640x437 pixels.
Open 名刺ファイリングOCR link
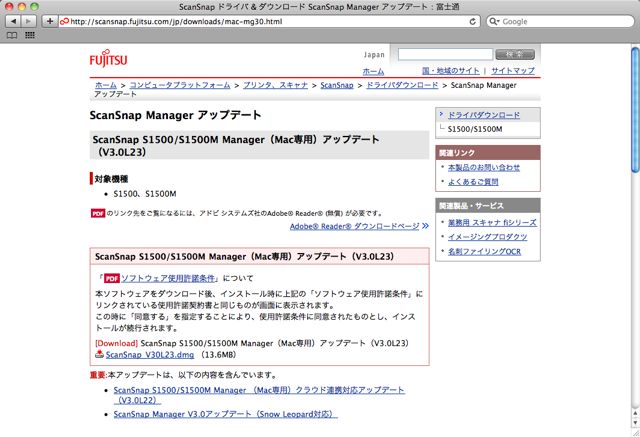(484, 251)
